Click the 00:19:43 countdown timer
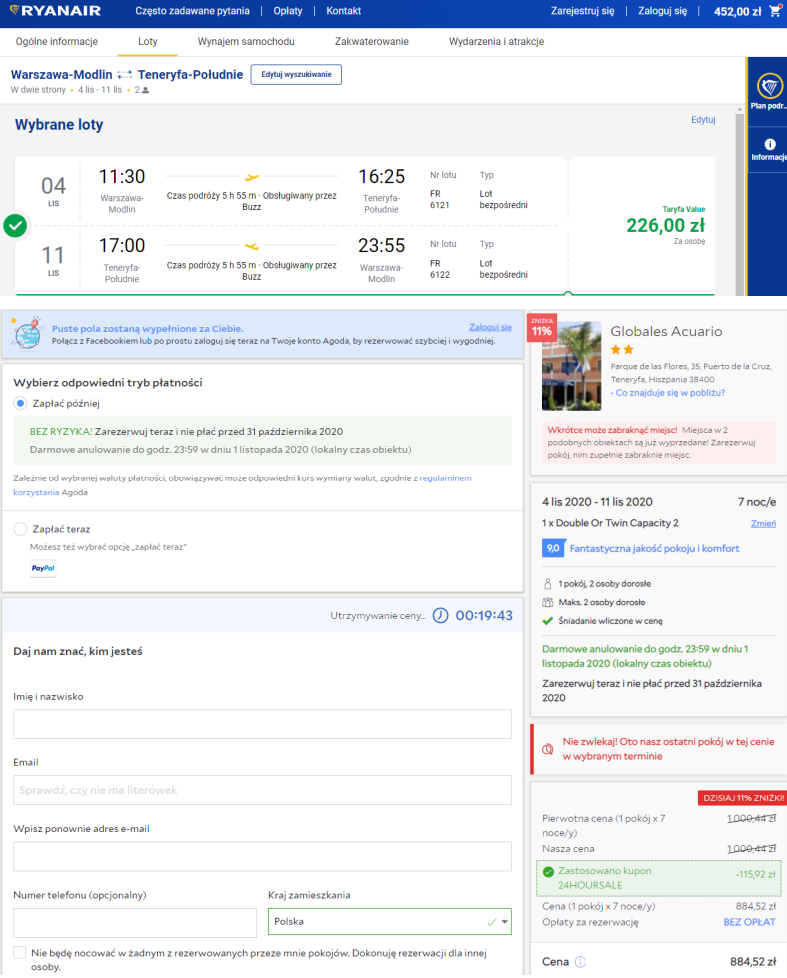This screenshot has width=787, height=978. click(484, 616)
